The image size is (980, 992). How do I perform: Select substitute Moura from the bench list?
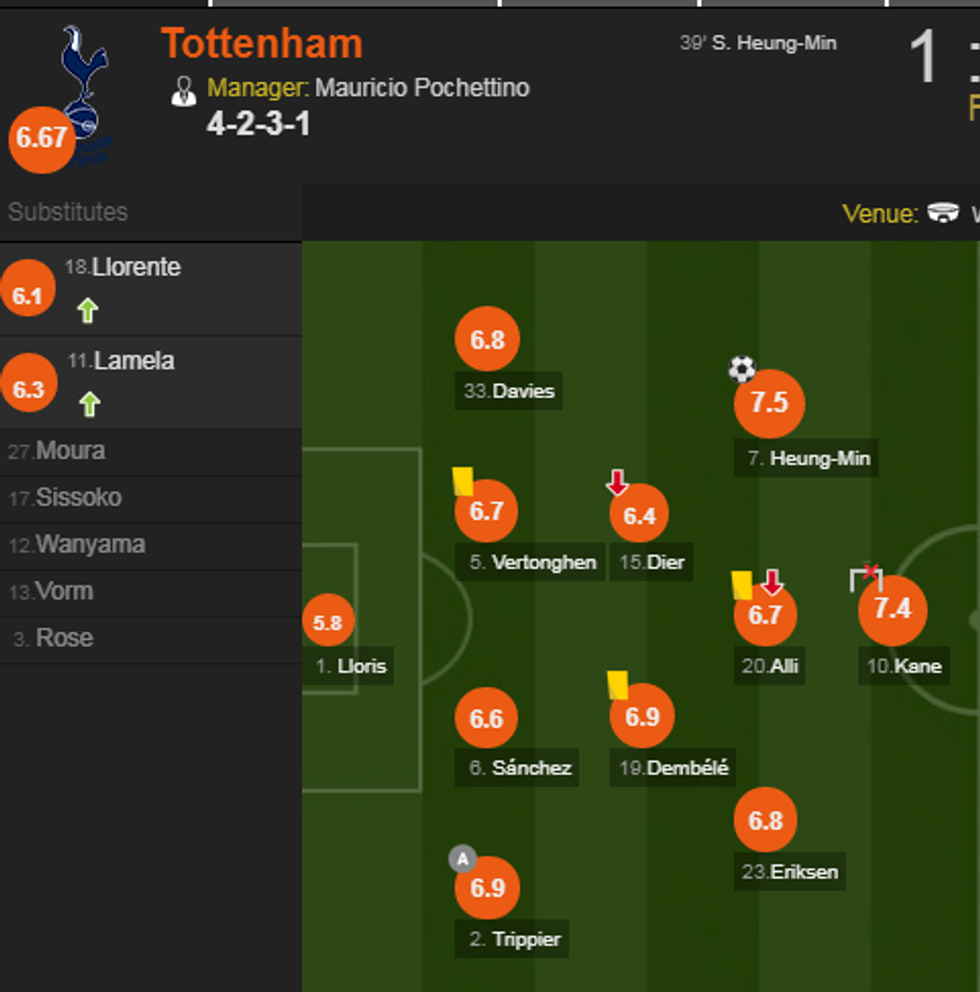click(70, 451)
